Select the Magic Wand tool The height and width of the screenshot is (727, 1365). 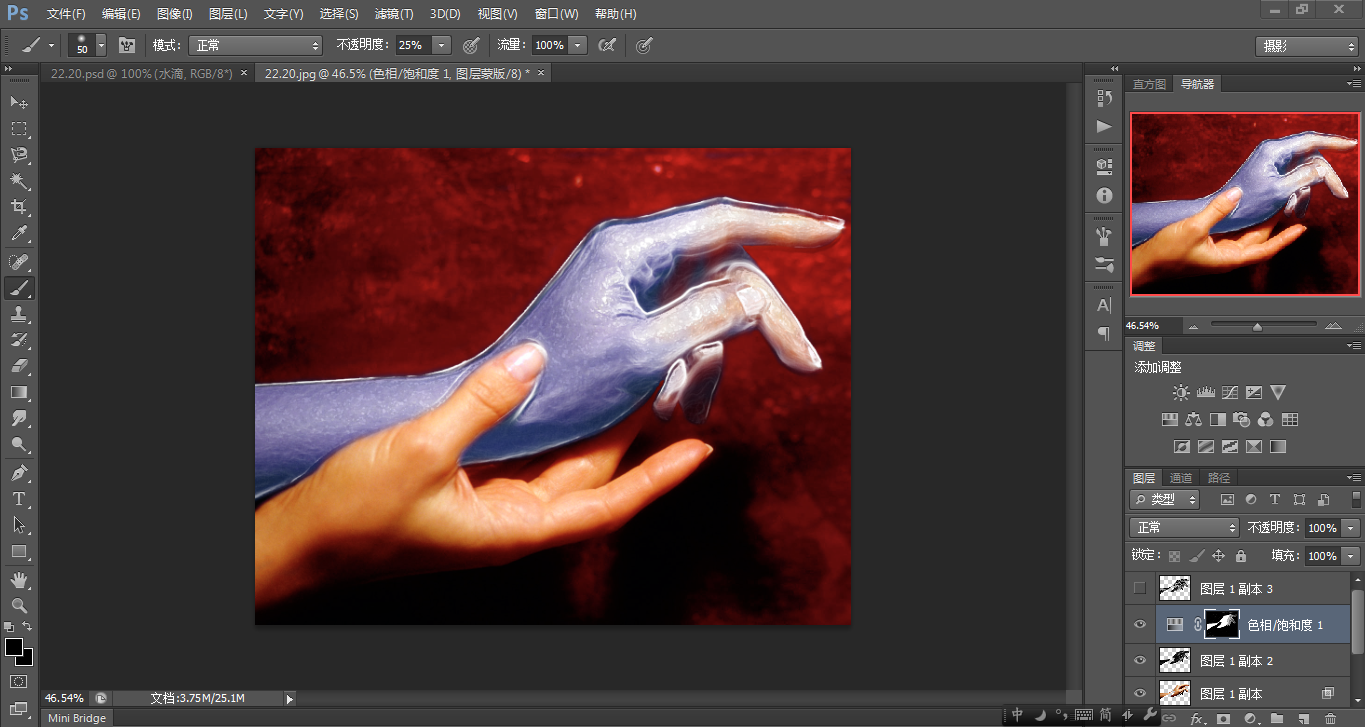[19, 181]
